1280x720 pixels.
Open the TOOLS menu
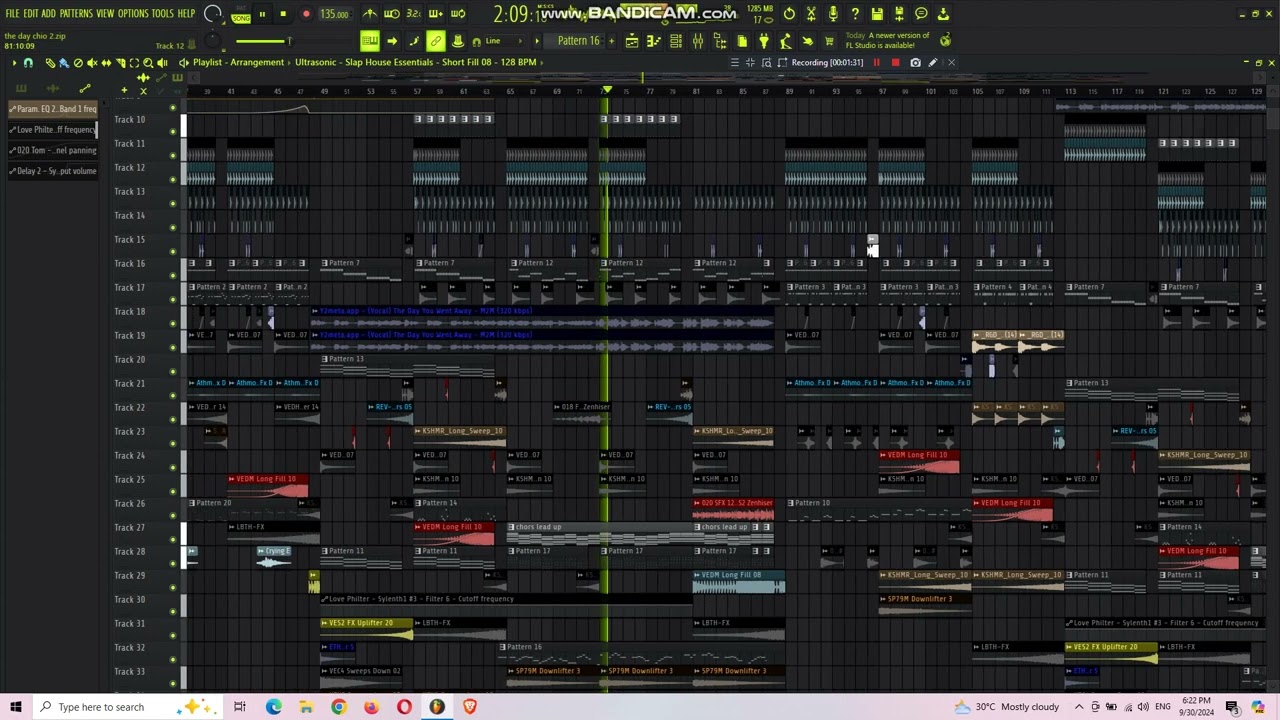pyautogui.click(x=162, y=13)
